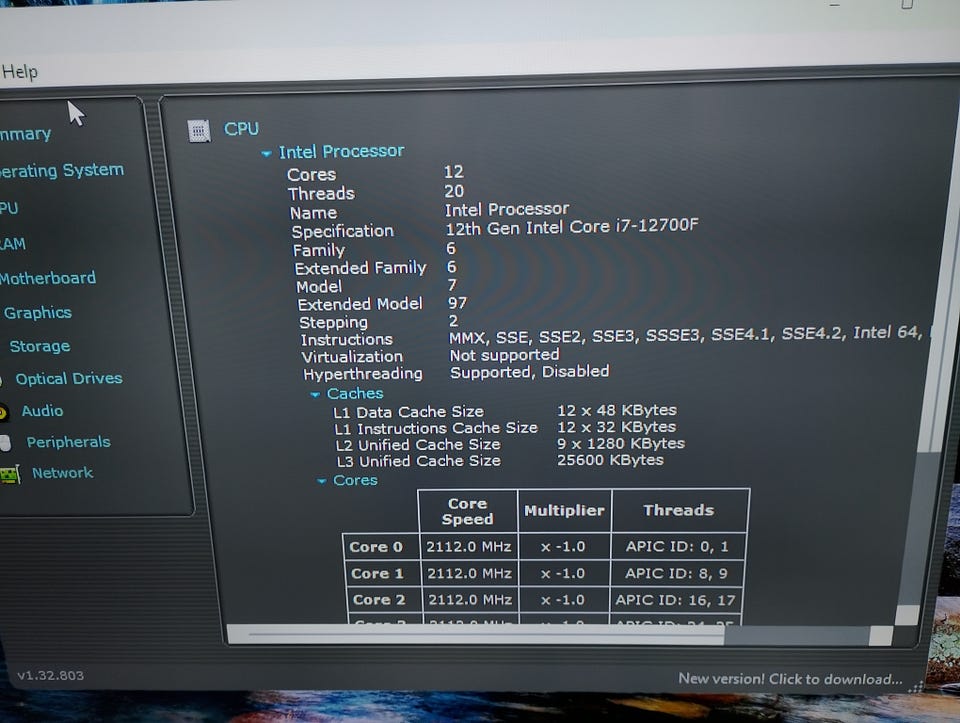Click the Extended Model value 97

click(x=457, y=303)
